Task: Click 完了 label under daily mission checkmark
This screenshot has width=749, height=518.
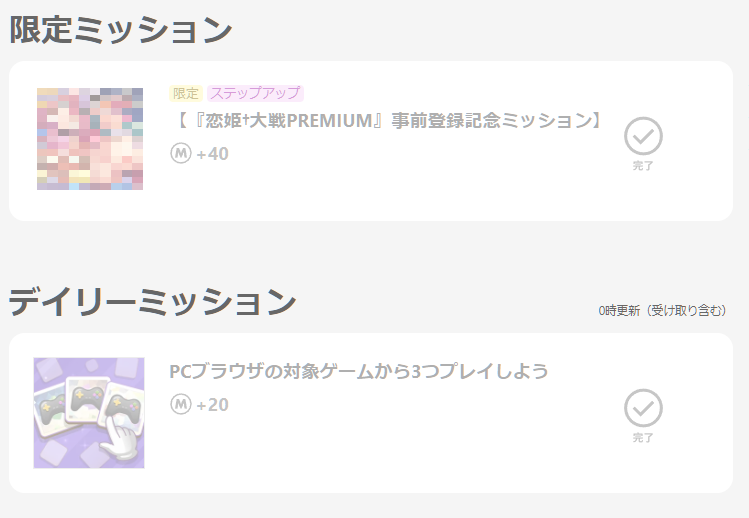Action: pos(643,438)
